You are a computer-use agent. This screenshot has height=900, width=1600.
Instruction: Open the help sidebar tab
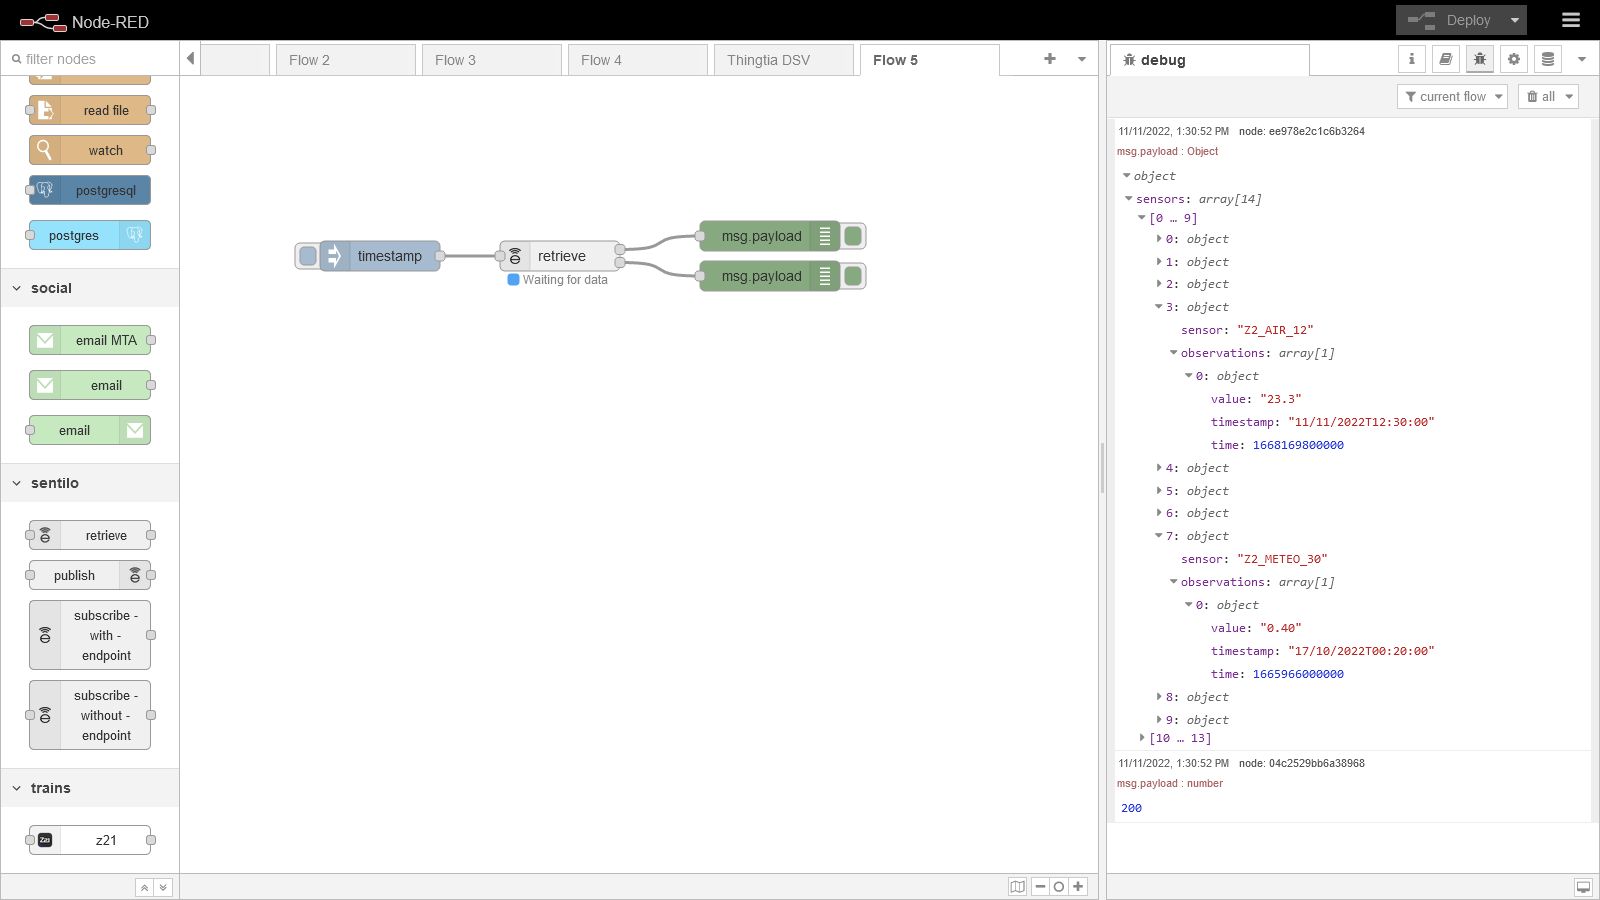pyautogui.click(x=1446, y=59)
